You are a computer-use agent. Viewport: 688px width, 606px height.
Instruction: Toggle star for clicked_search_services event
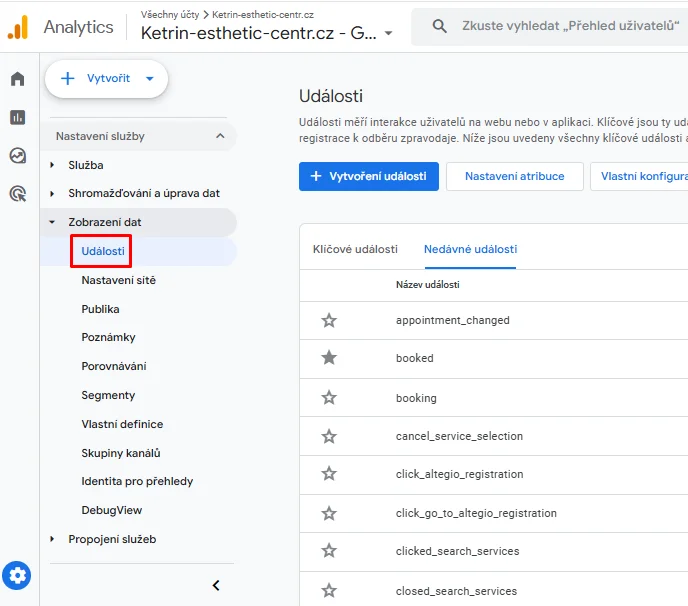[329, 551]
